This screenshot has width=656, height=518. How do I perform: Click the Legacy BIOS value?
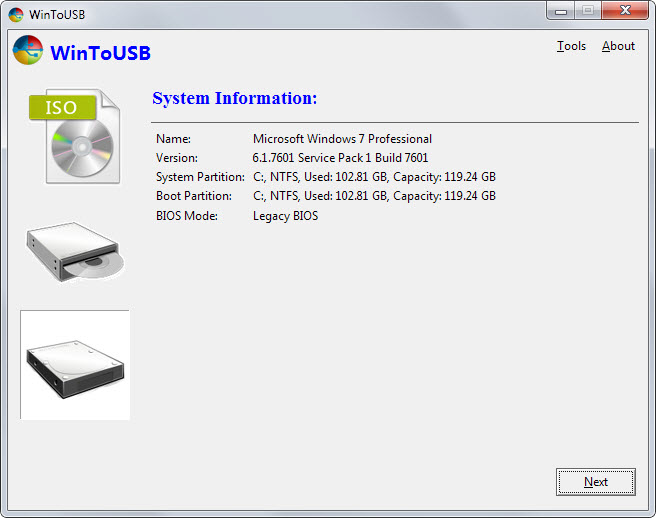click(x=285, y=216)
